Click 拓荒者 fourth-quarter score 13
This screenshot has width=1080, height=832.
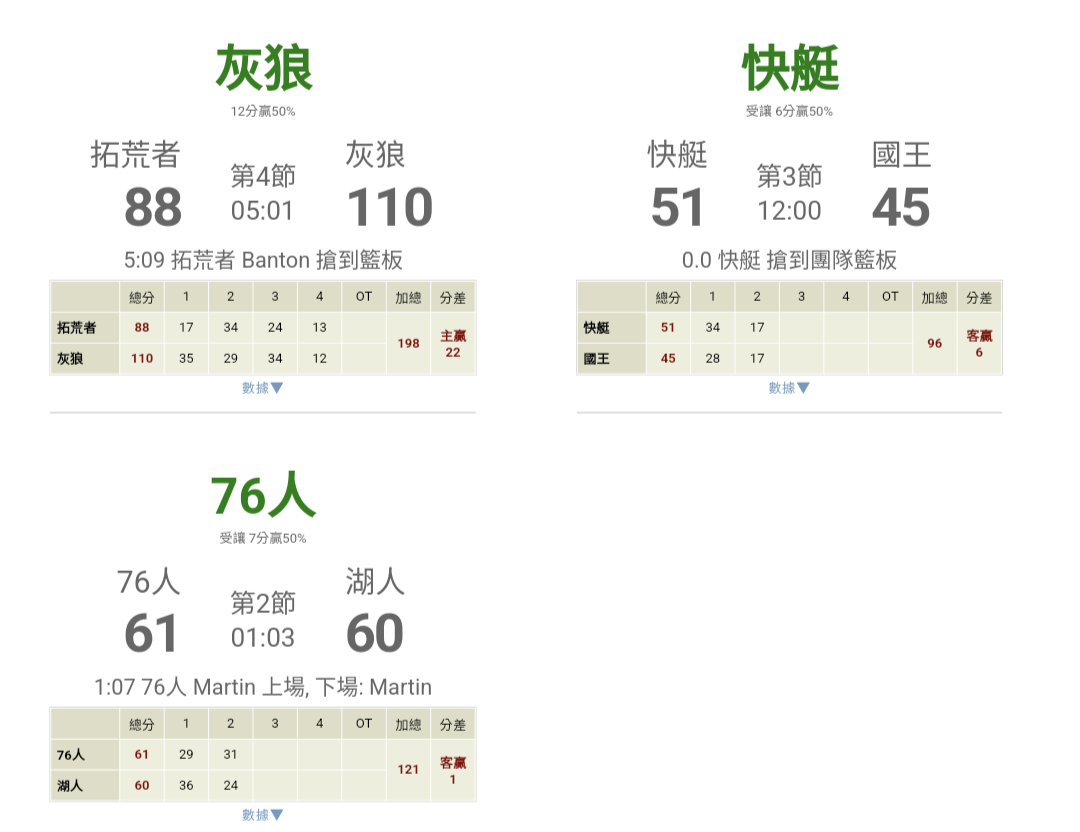(x=320, y=328)
